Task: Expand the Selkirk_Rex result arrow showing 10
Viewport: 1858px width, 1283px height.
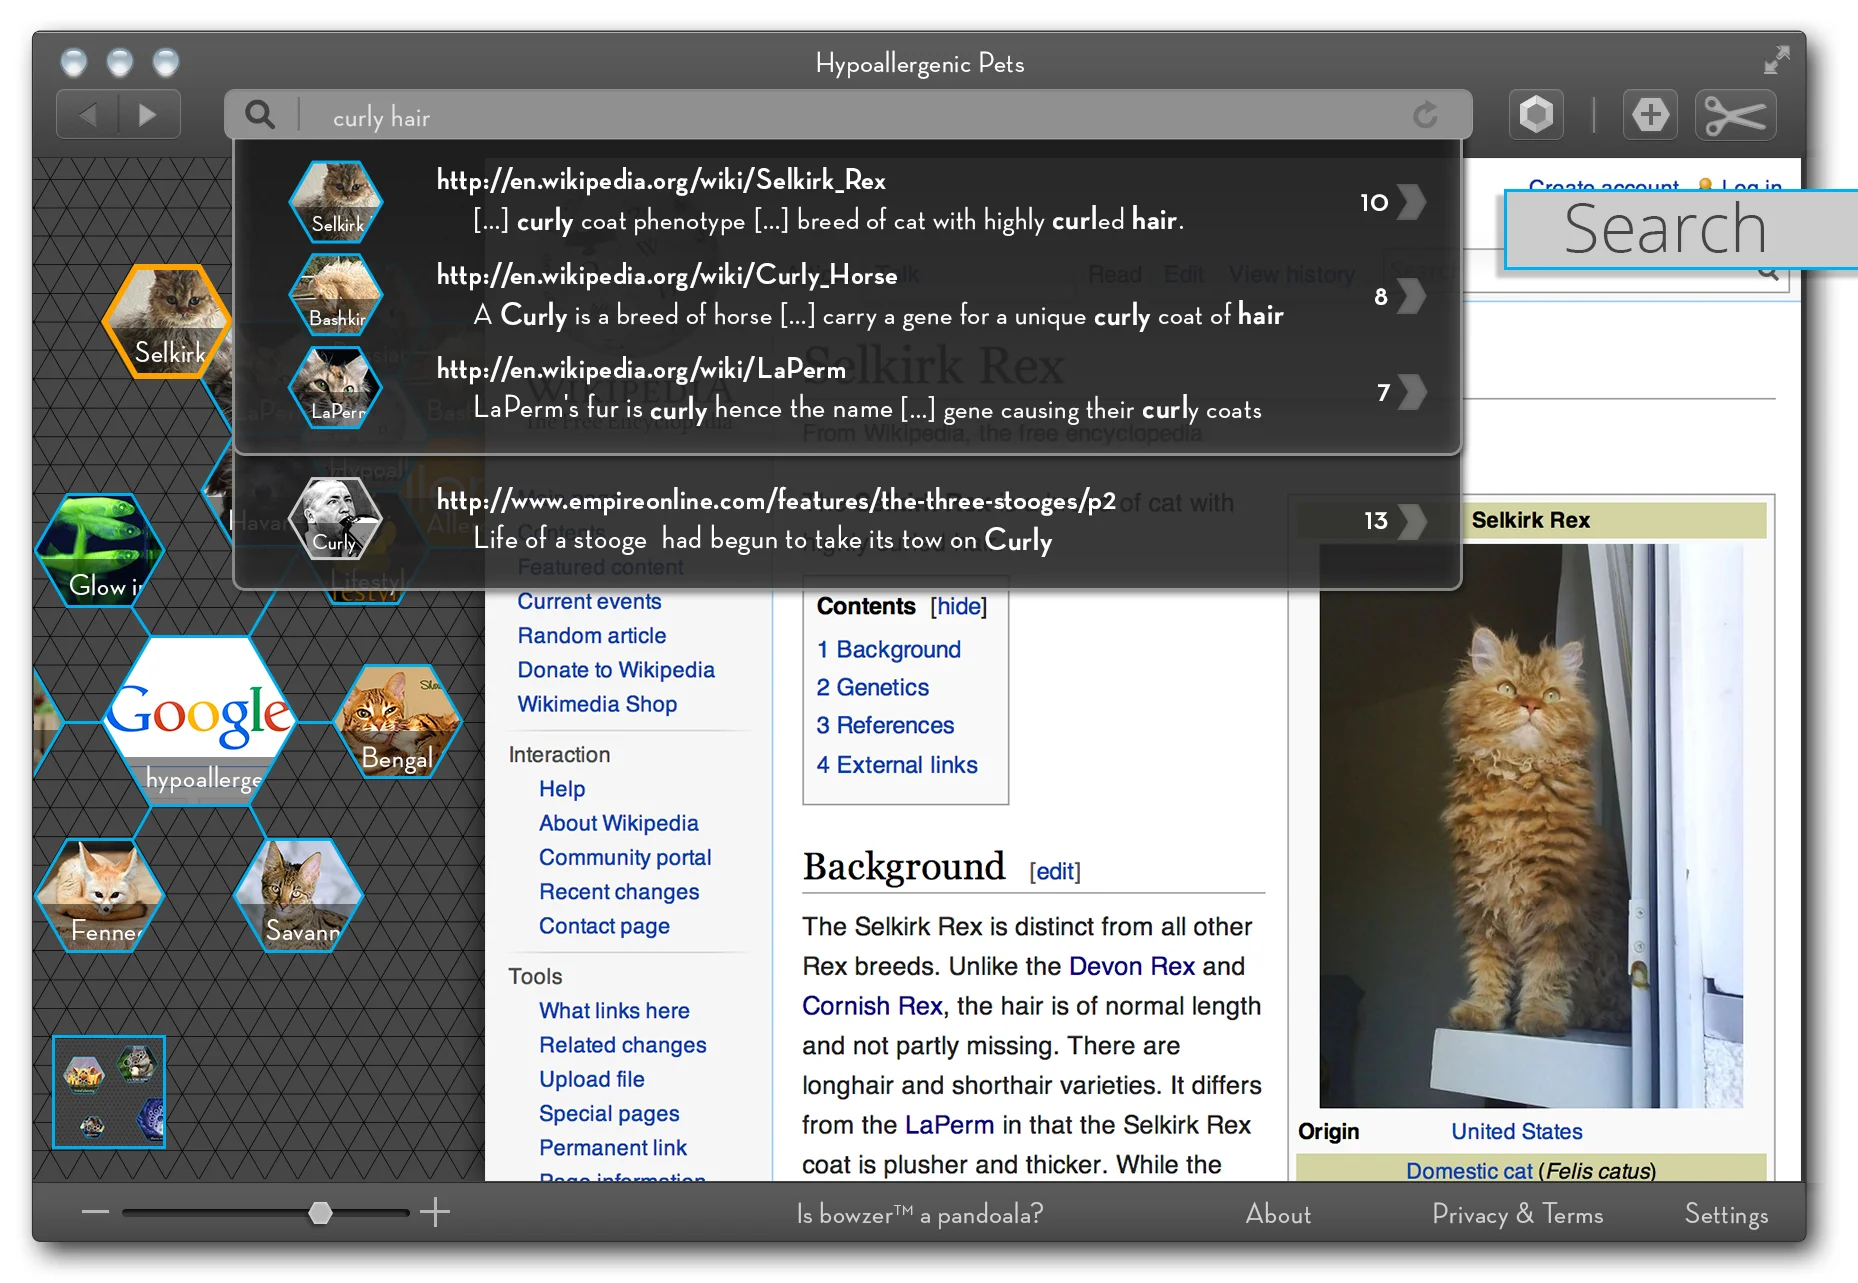Action: [x=1411, y=202]
